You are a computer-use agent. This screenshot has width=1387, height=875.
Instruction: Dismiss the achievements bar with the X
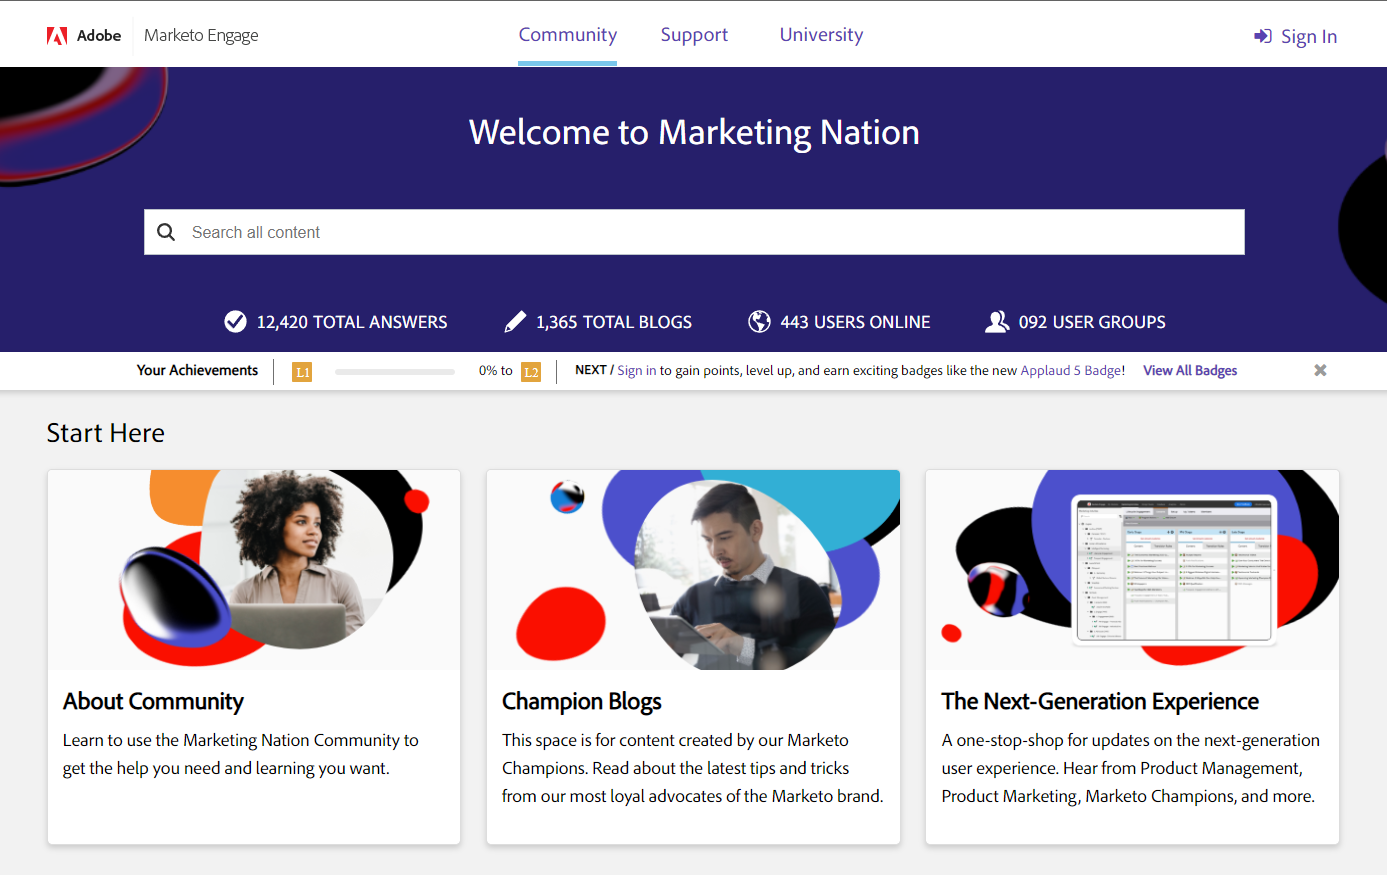[1320, 370]
